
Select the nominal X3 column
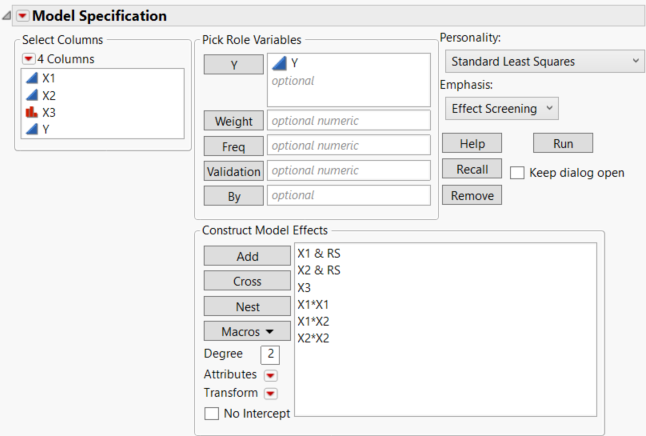(48, 112)
